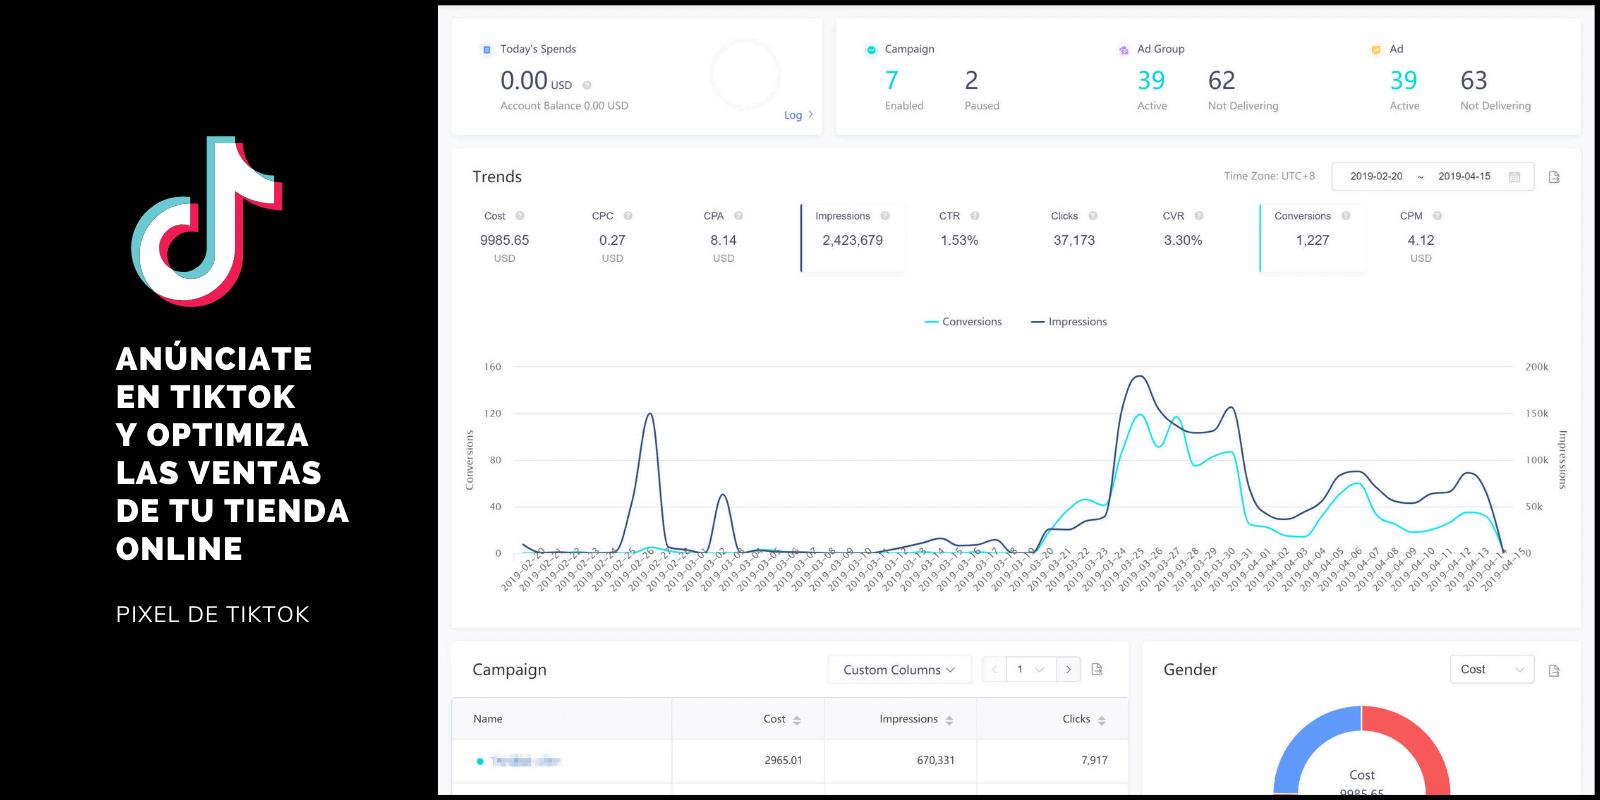Go to next campaign table page
This screenshot has width=1600, height=800.
pyautogui.click(x=1068, y=670)
